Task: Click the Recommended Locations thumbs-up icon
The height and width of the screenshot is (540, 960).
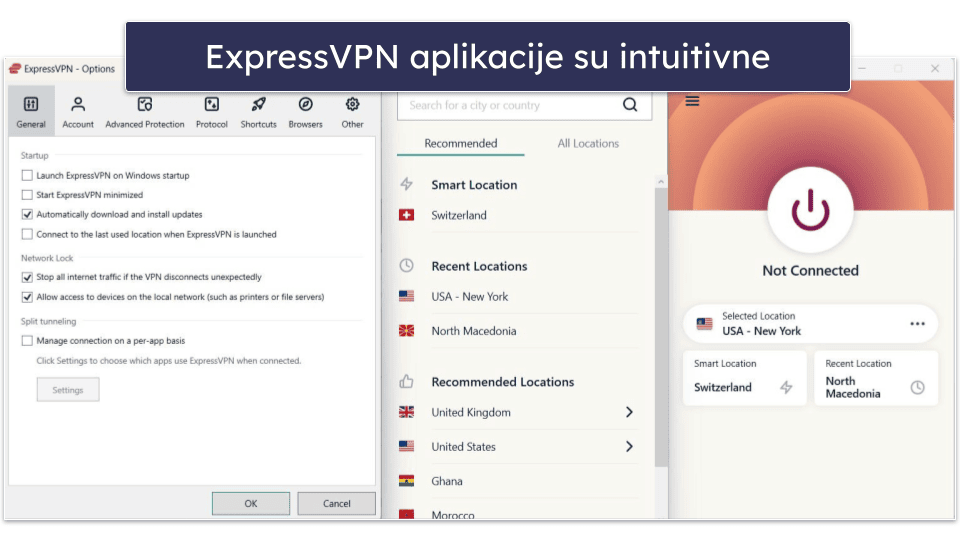Action: [x=407, y=381]
